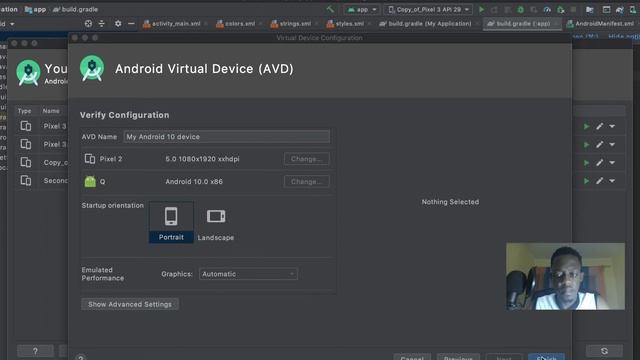Viewport: 640px width, 360px height.
Task: Open the app run configuration dropdown
Action: (362, 9)
